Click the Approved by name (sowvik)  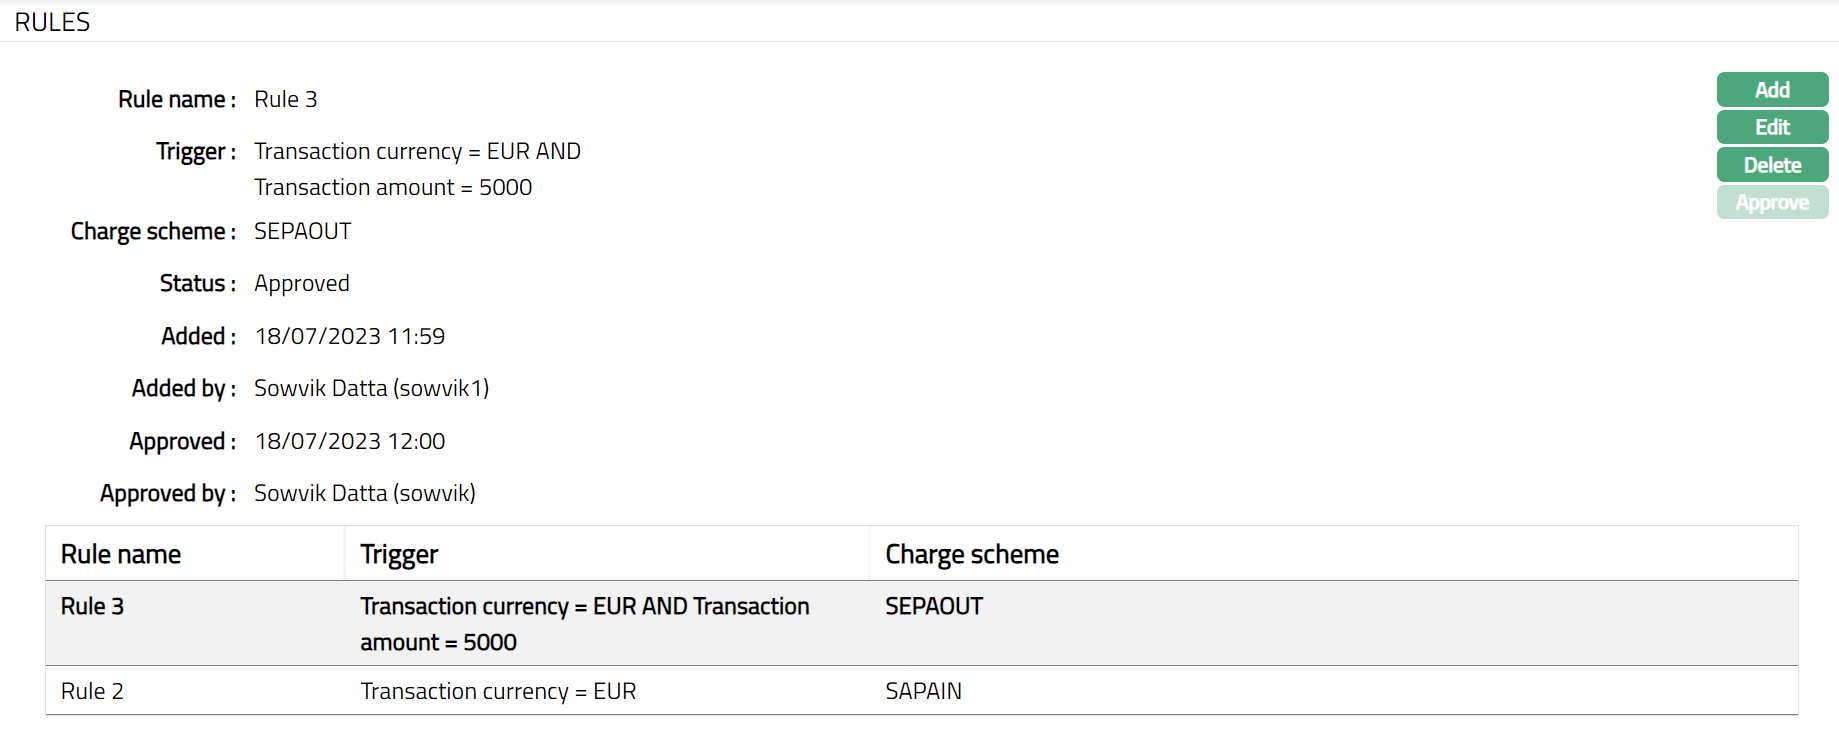364,493
